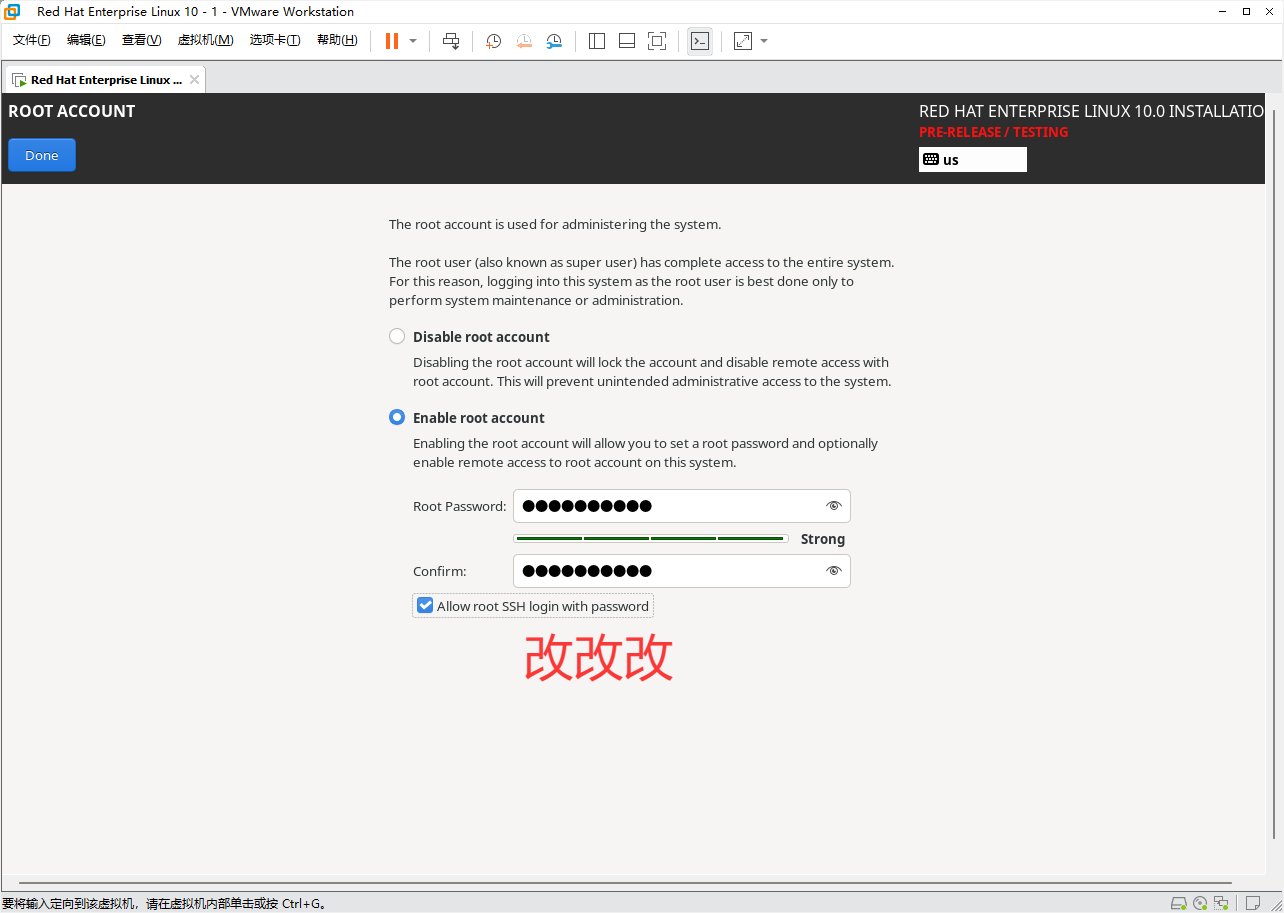Click the us keyboard layout indicator
Image resolution: width=1284 pixels, height=913 pixels.
(973, 160)
